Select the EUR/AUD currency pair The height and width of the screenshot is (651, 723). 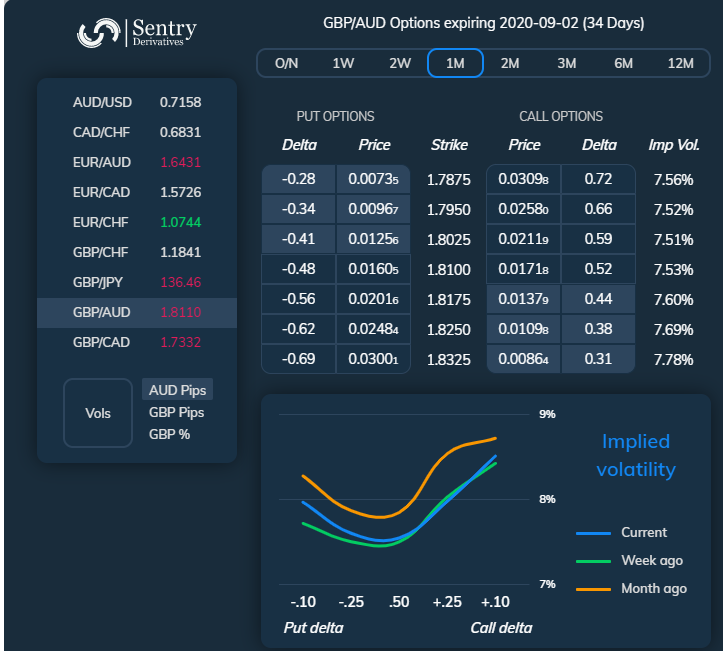pos(137,162)
